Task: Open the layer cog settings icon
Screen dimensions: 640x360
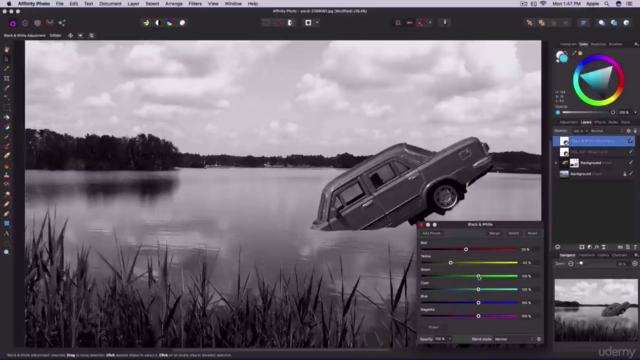Action: point(629,131)
